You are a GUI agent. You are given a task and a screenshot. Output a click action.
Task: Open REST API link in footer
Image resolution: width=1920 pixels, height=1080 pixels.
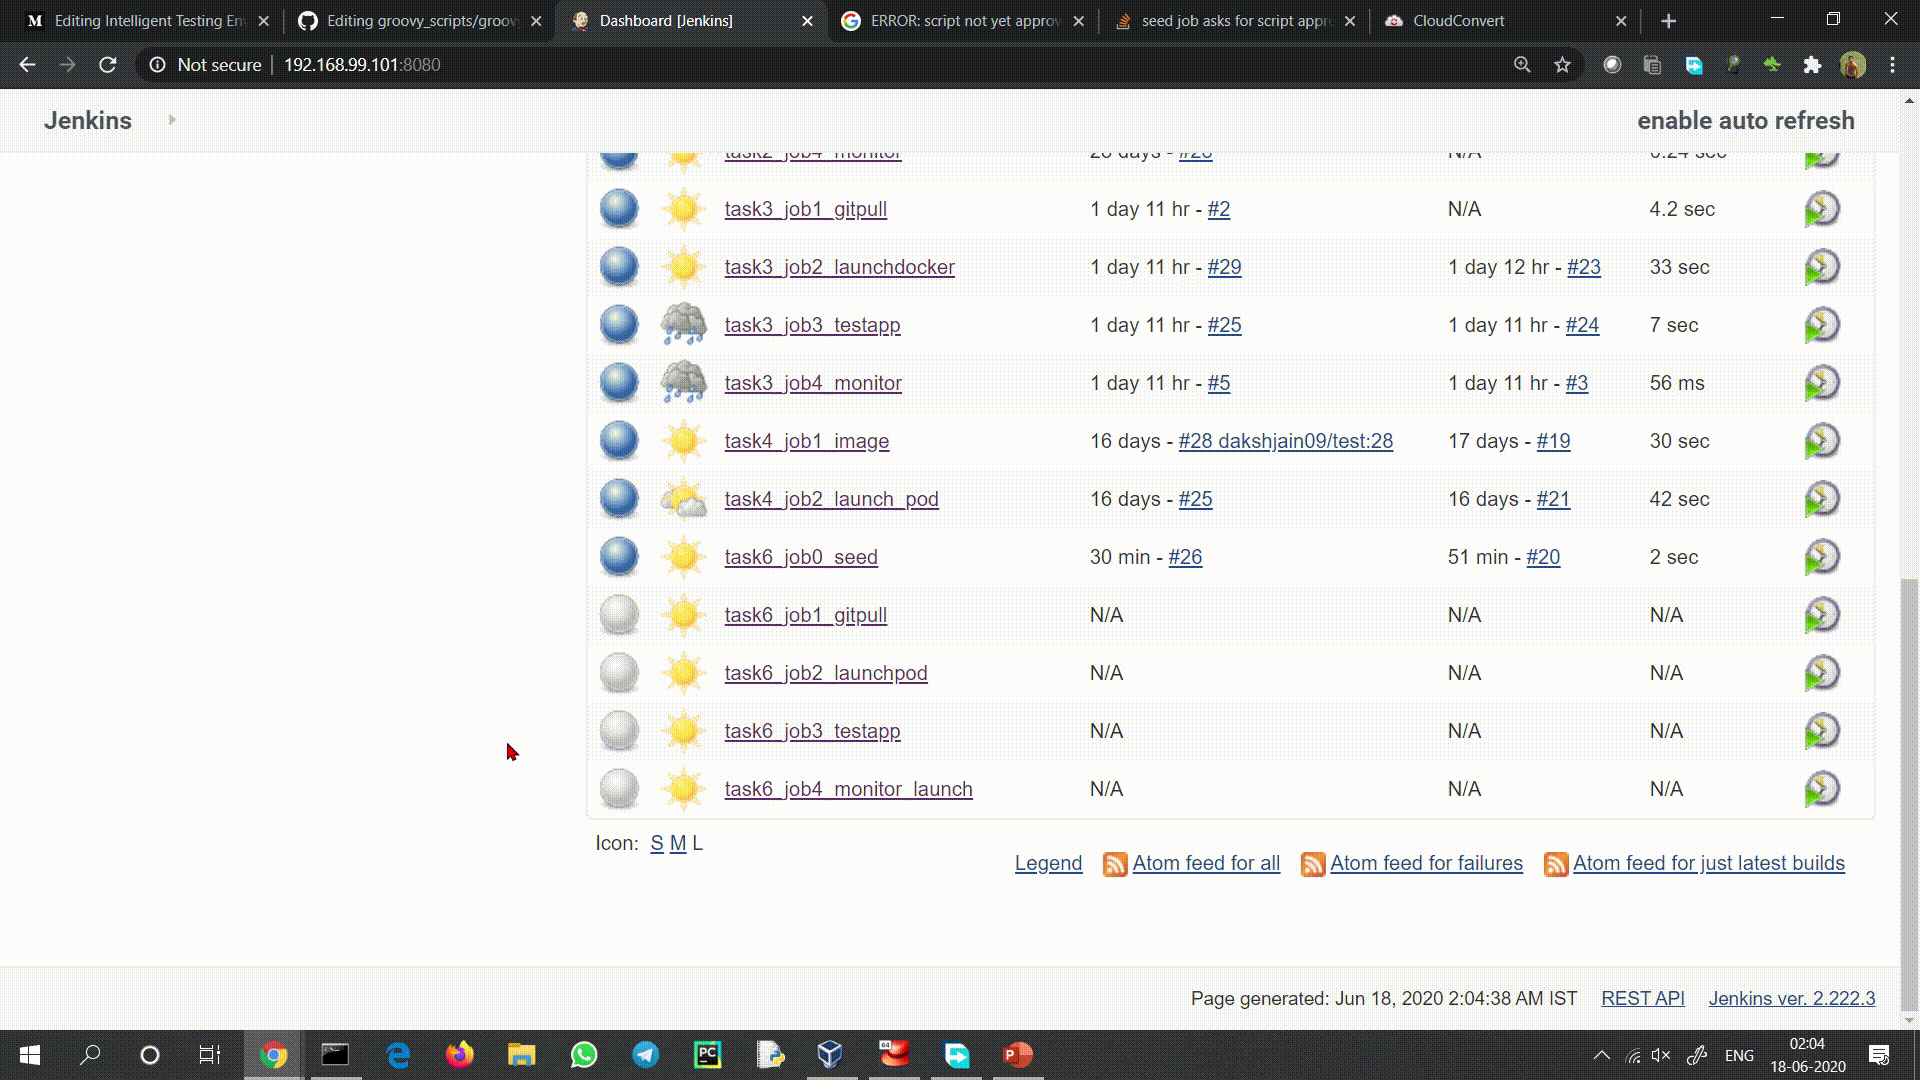pos(1642,998)
